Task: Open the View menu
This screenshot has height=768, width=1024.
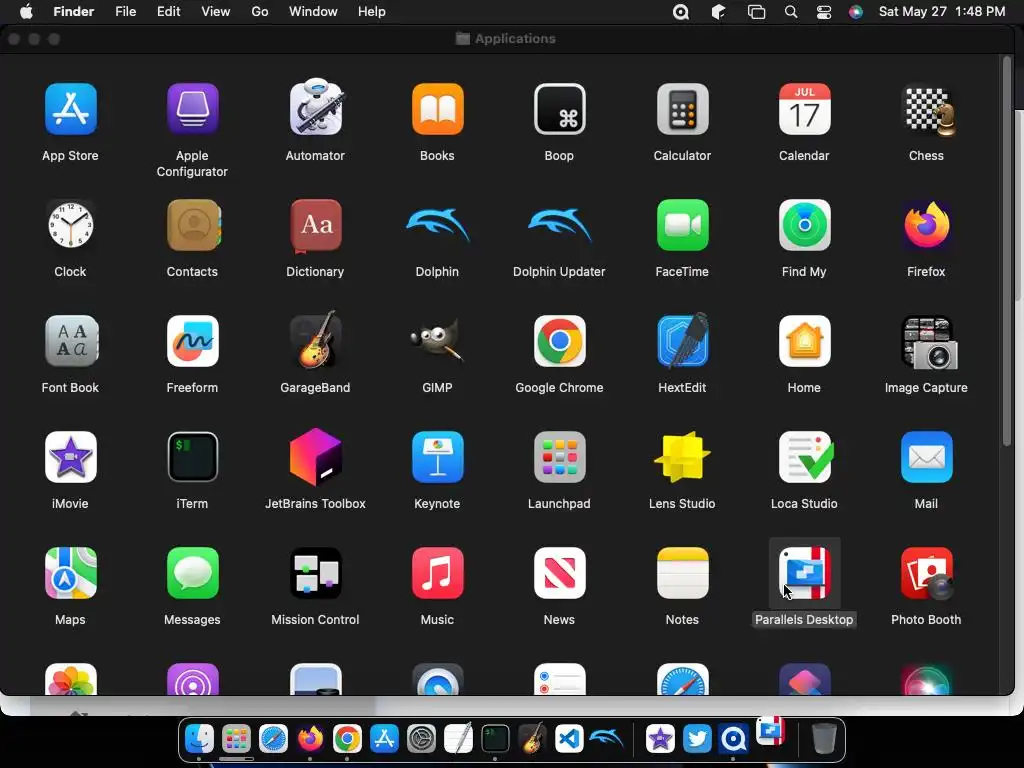Action: [216, 12]
